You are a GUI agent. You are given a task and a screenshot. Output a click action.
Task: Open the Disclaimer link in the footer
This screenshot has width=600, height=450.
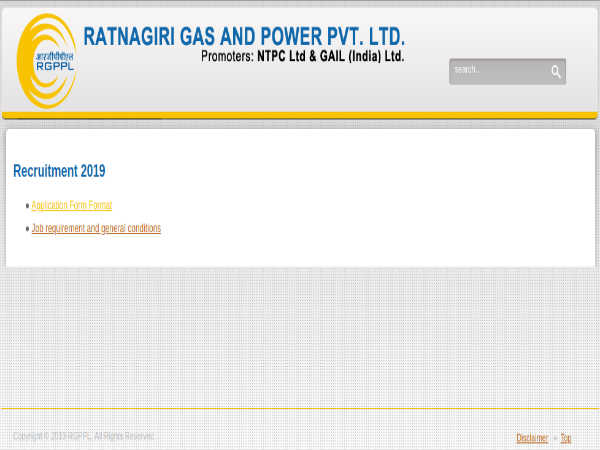[x=532, y=438]
